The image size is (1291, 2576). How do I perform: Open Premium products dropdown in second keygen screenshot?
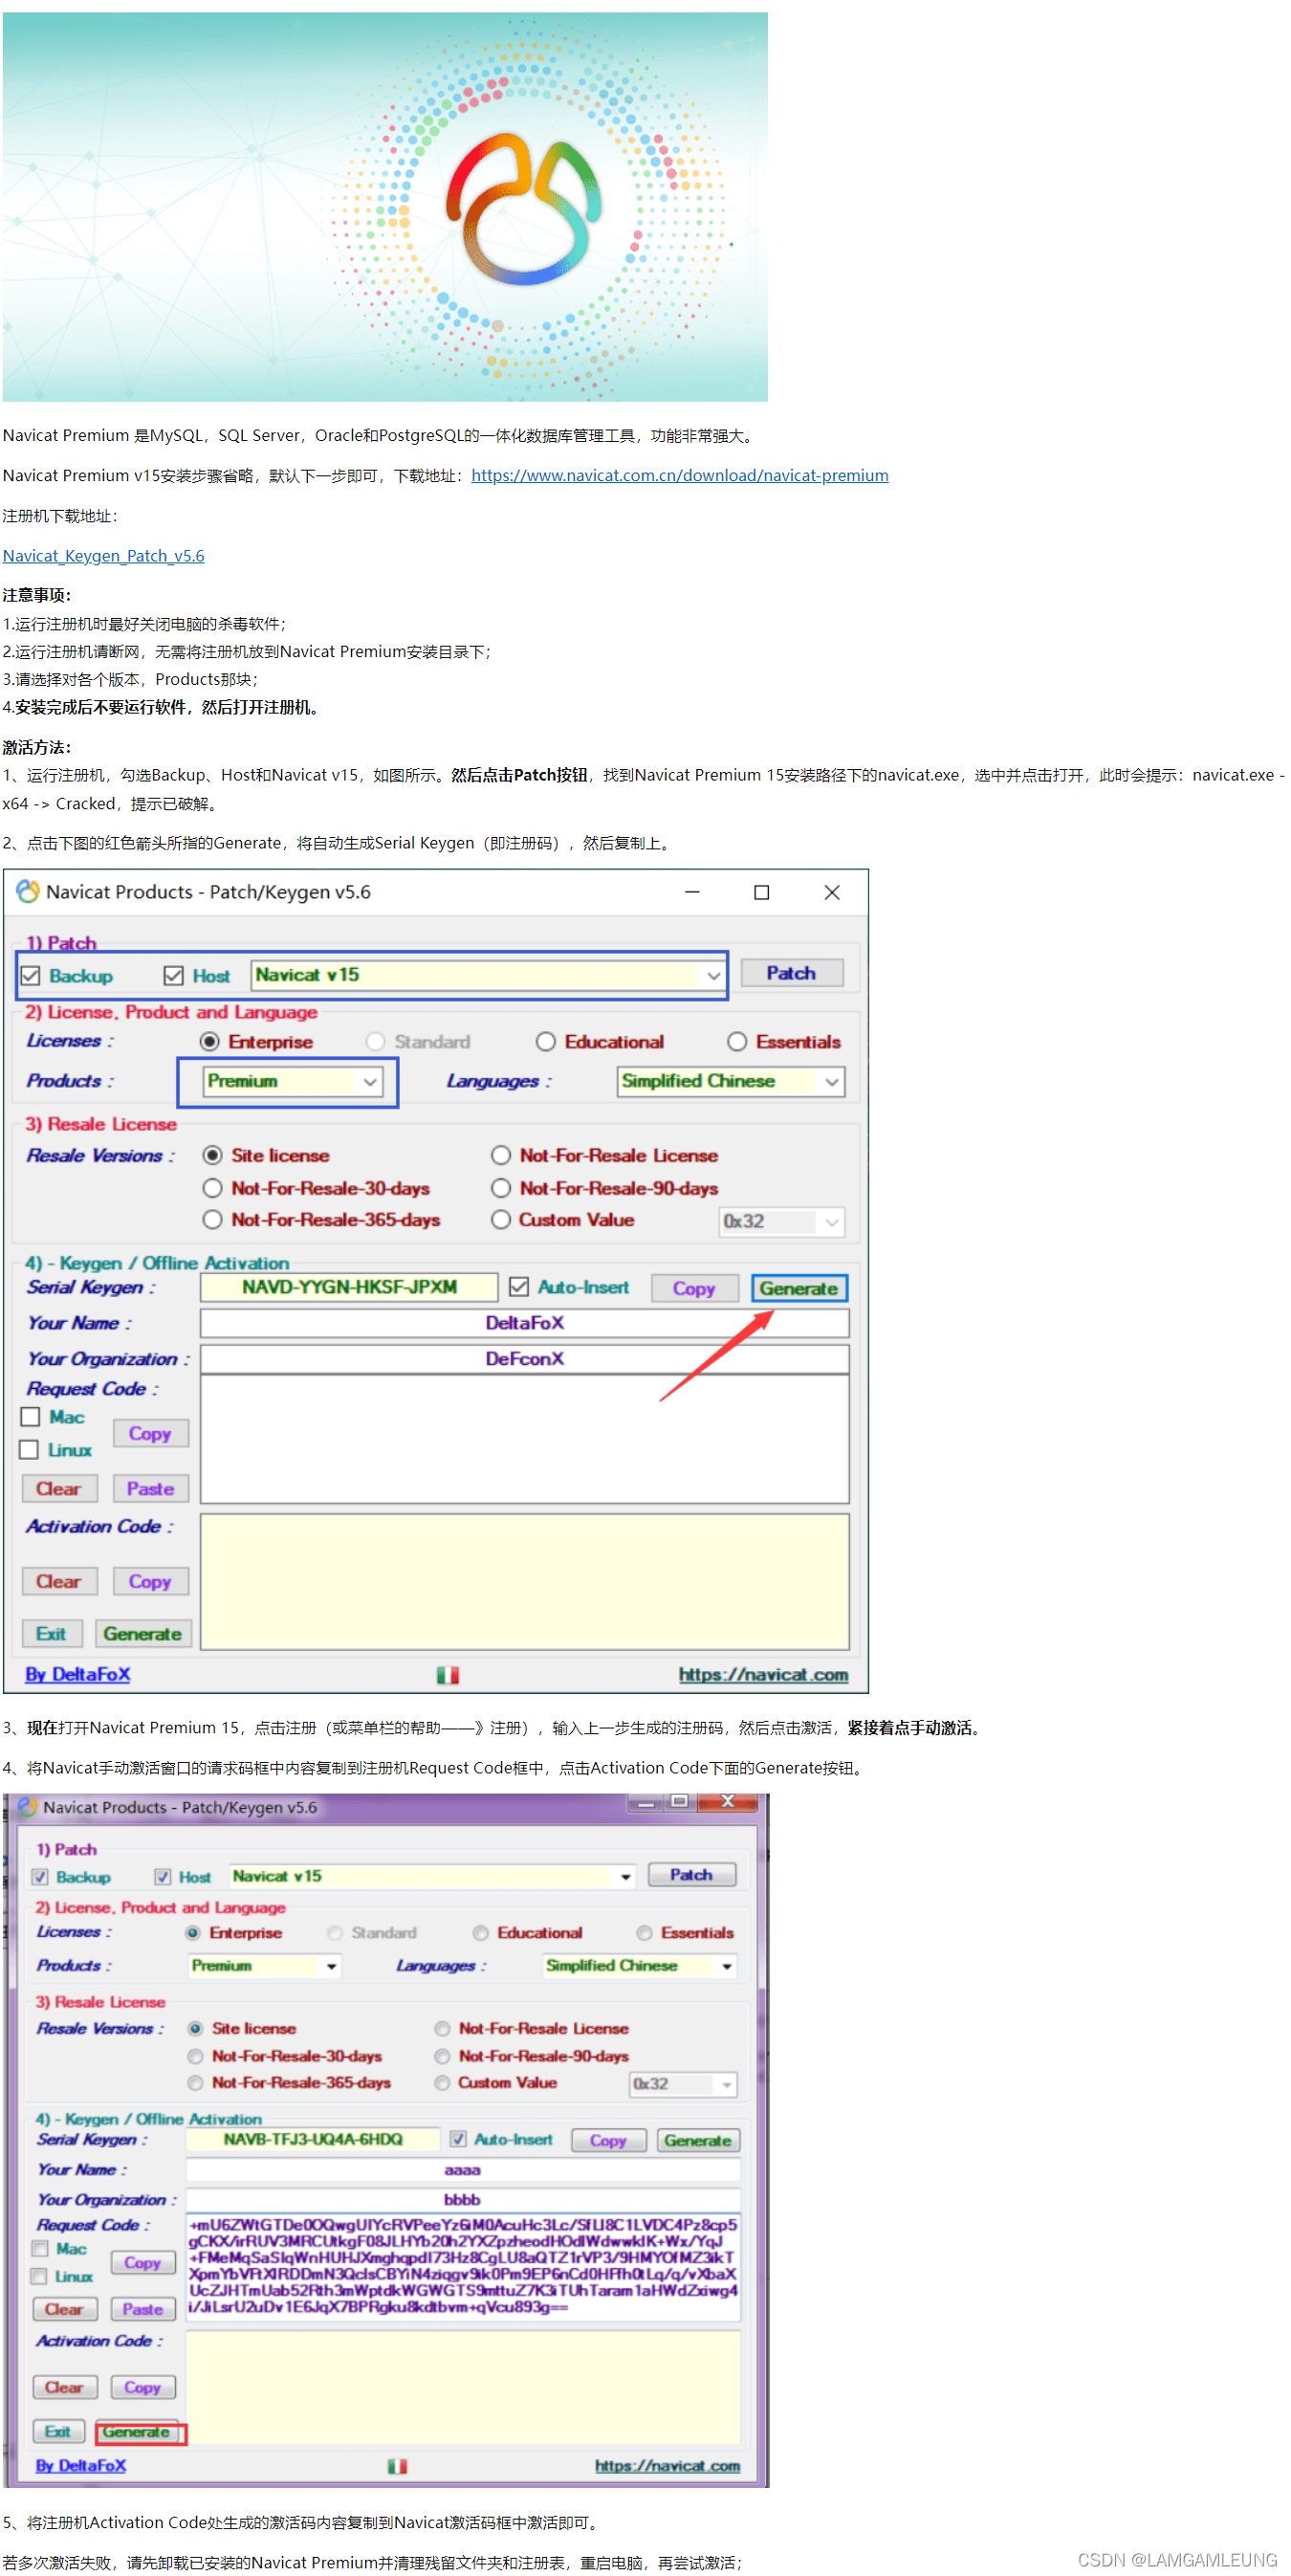331,1966
